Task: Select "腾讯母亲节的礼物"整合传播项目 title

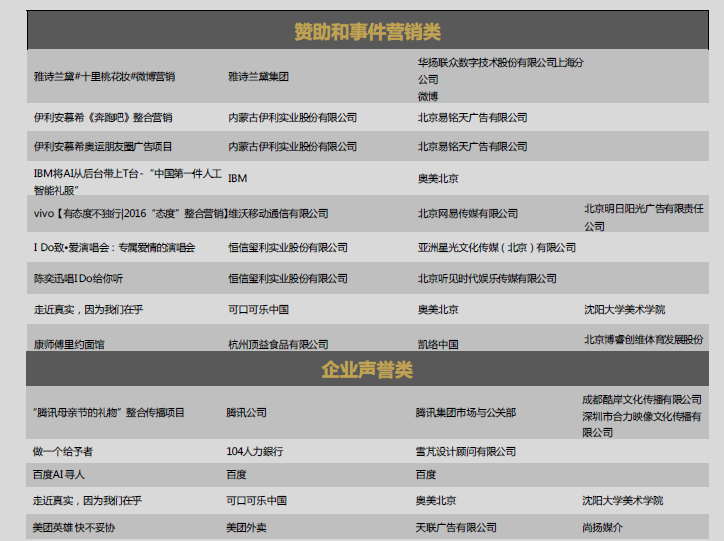Action: 109,413
